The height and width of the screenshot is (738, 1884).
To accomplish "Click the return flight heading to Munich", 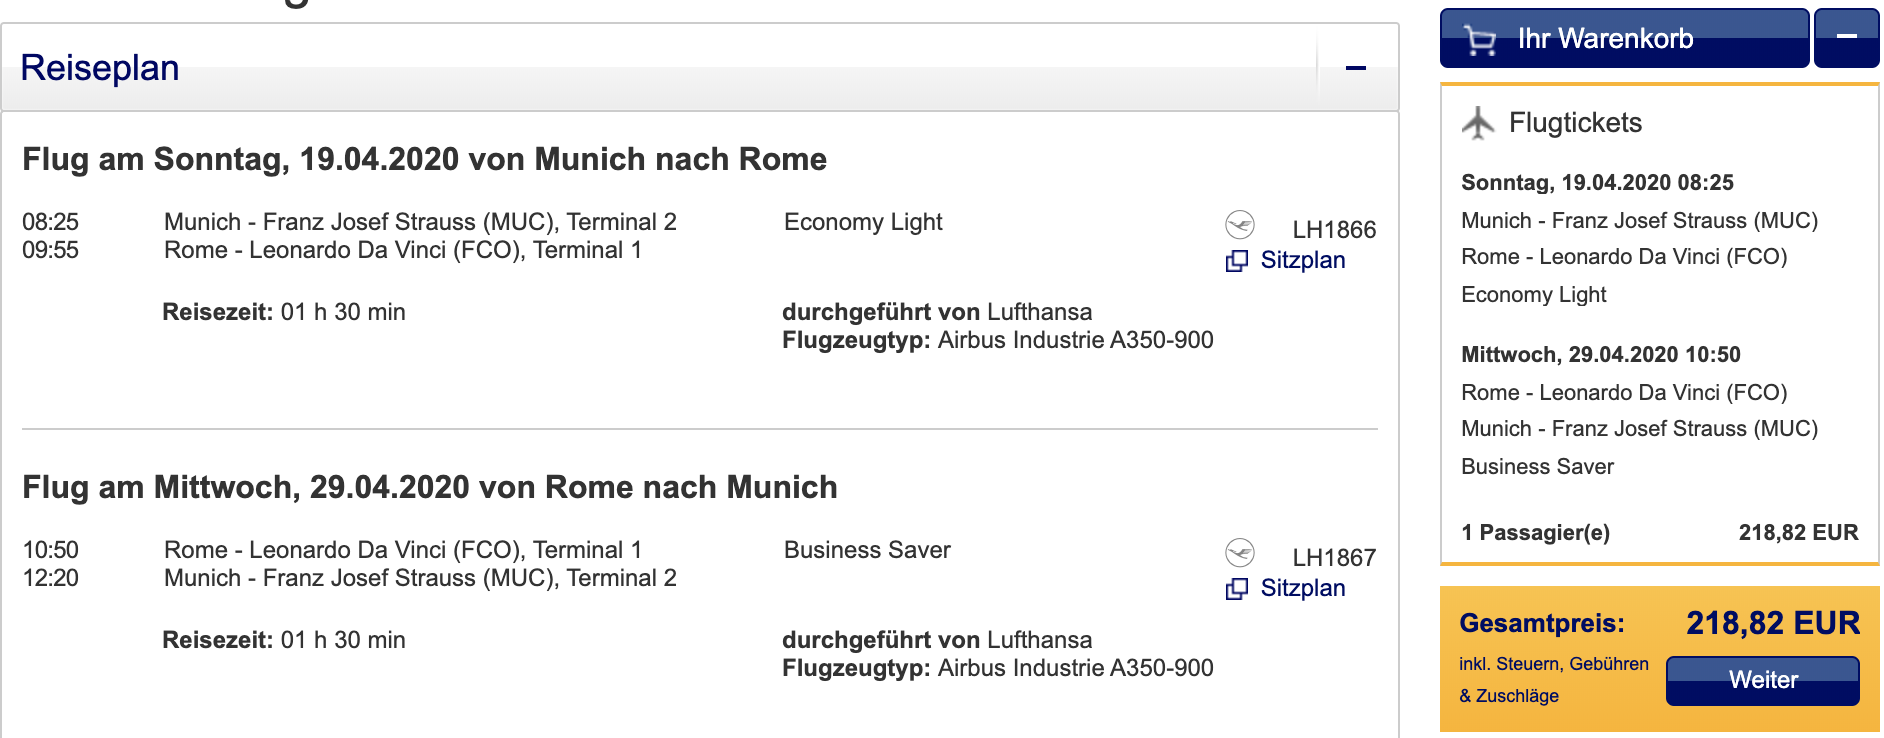I will [x=430, y=487].
